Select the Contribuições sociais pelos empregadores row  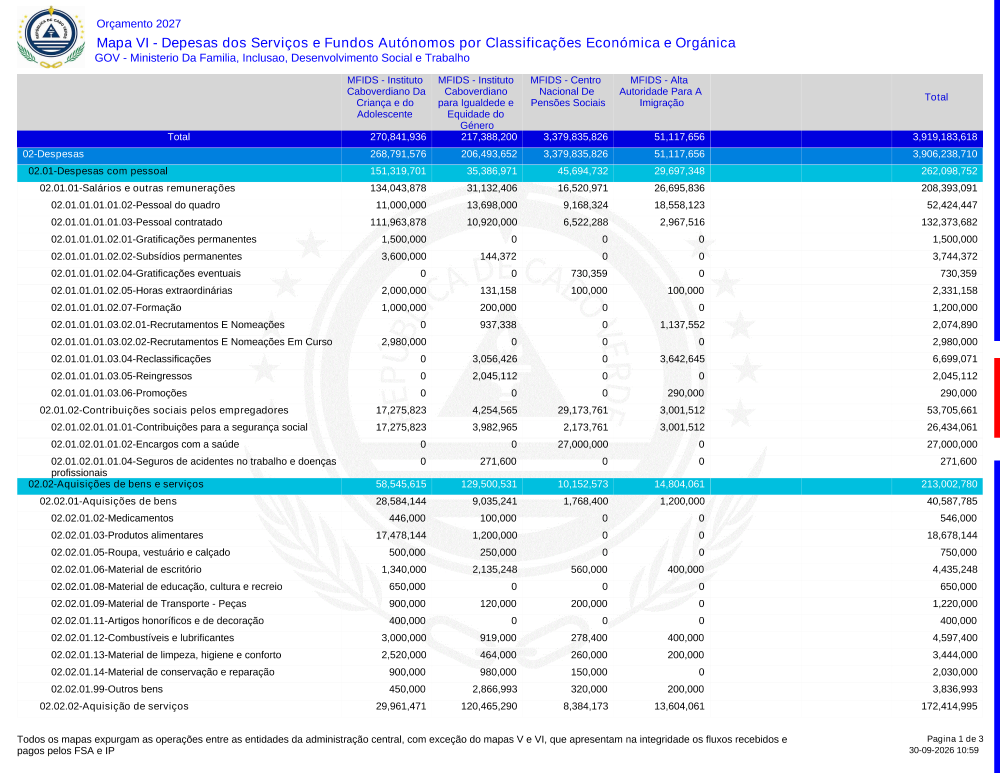click(499, 410)
